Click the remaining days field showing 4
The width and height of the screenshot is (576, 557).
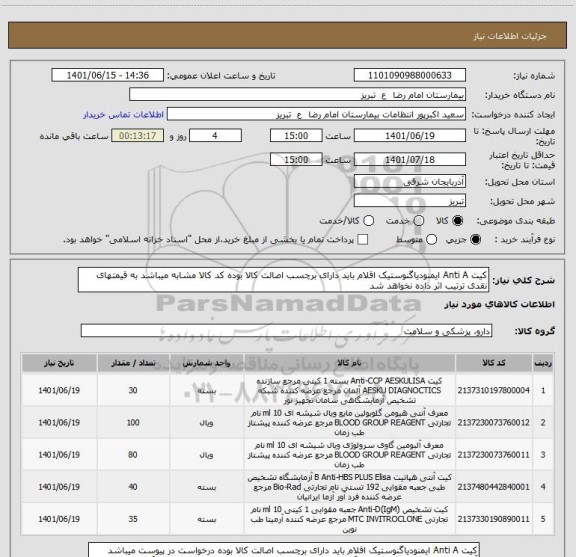point(215,136)
